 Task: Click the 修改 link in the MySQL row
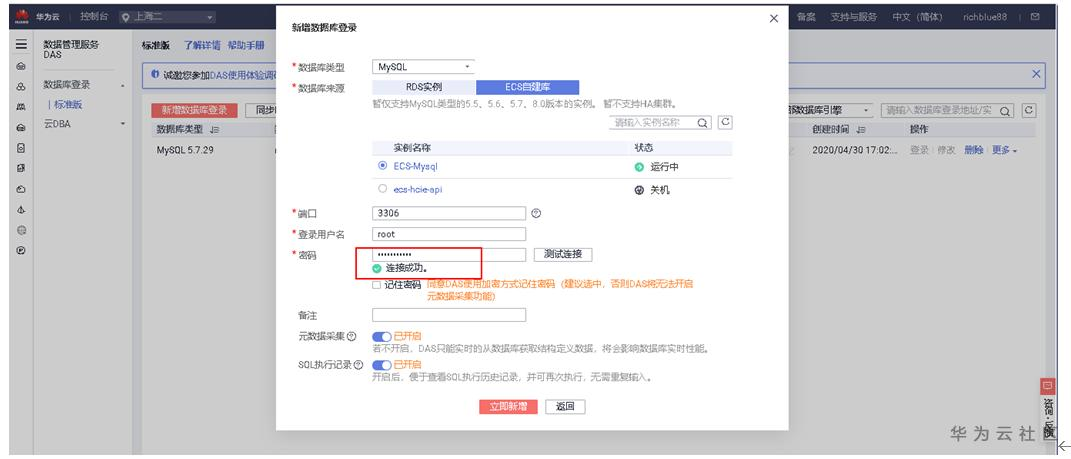(947, 150)
